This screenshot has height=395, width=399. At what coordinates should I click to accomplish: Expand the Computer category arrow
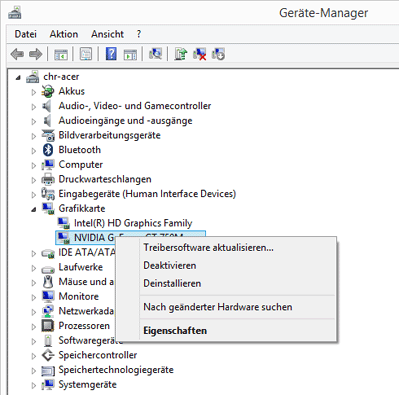(33, 165)
